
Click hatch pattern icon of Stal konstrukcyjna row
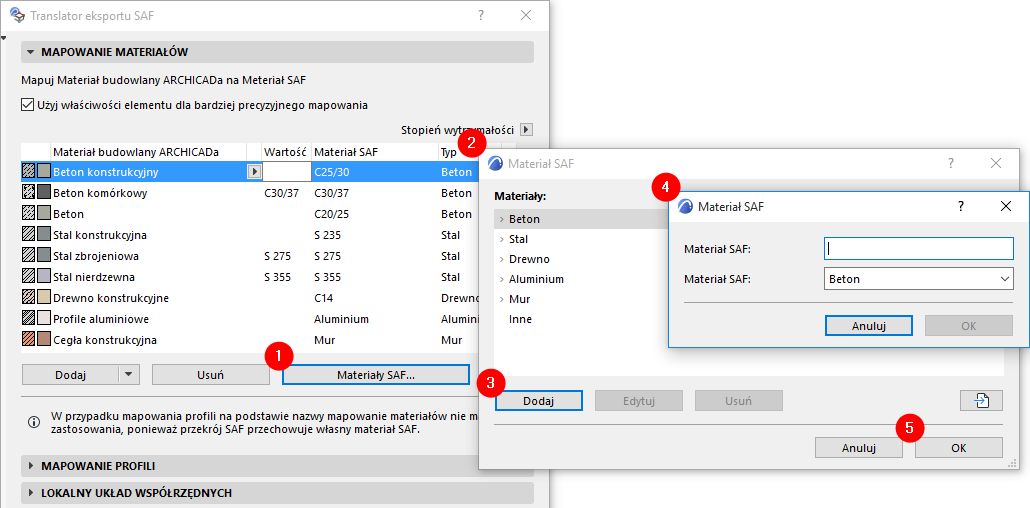point(28,235)
